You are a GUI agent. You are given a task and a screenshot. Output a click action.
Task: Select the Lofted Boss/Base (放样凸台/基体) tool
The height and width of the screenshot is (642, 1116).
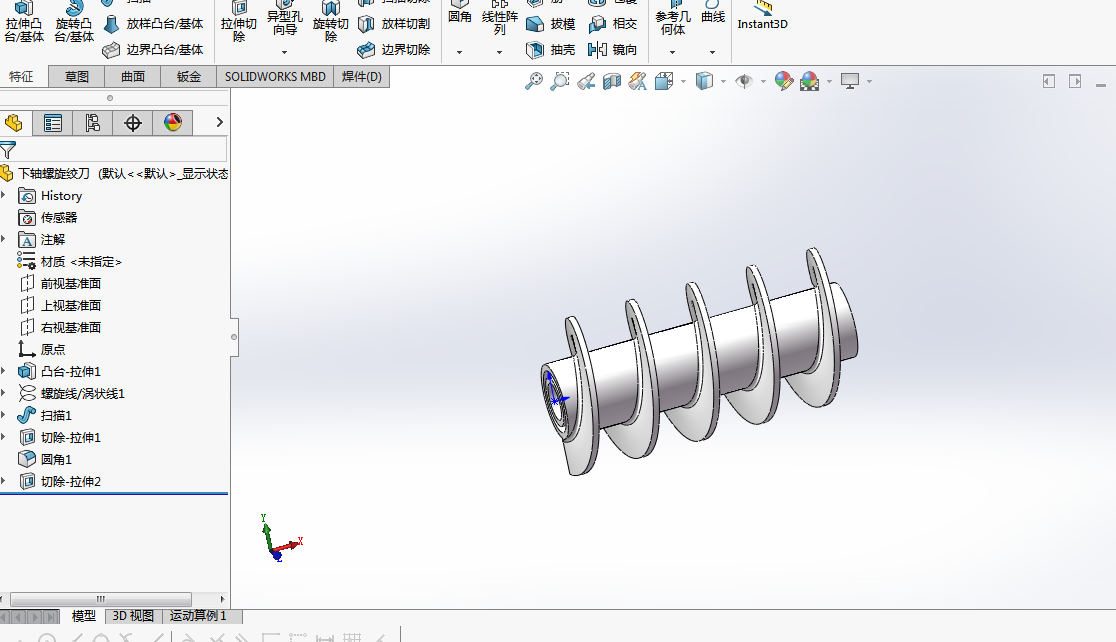(x=153, y=24)
